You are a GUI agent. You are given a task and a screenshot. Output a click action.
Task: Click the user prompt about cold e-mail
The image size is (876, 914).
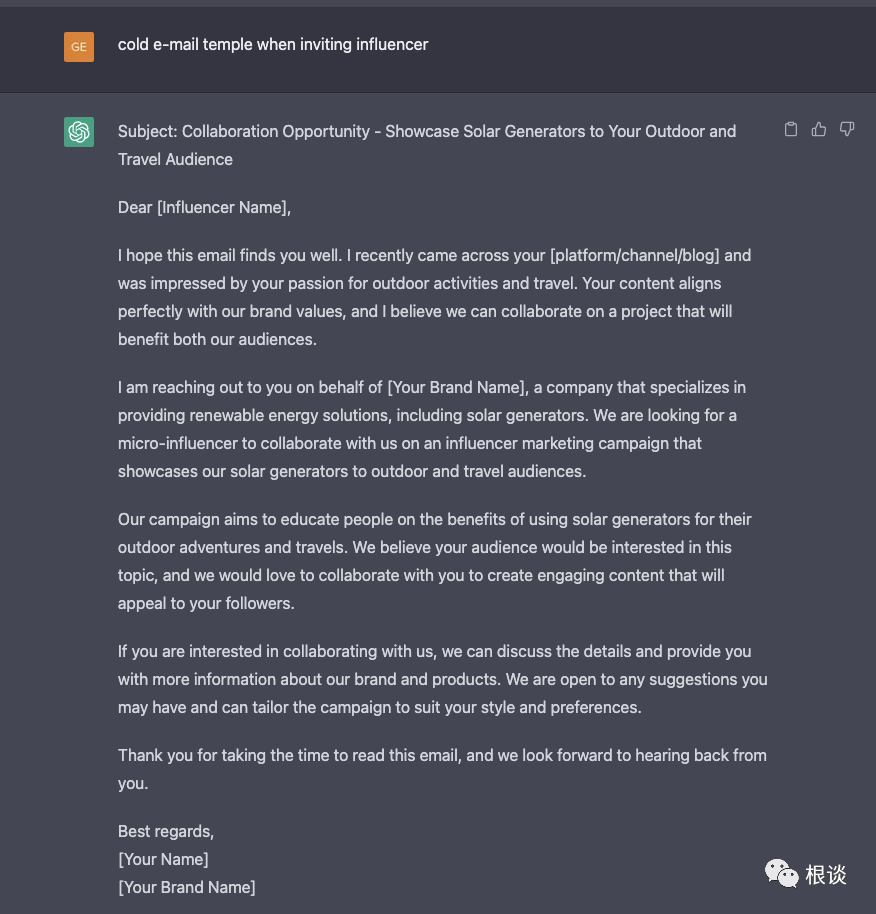pos(273,44)
